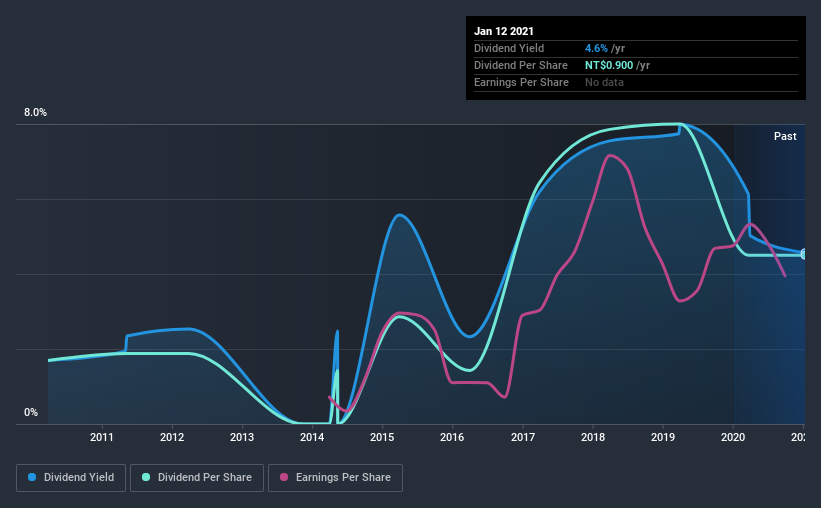Click the No data earnings value

[x=604, y=82]
